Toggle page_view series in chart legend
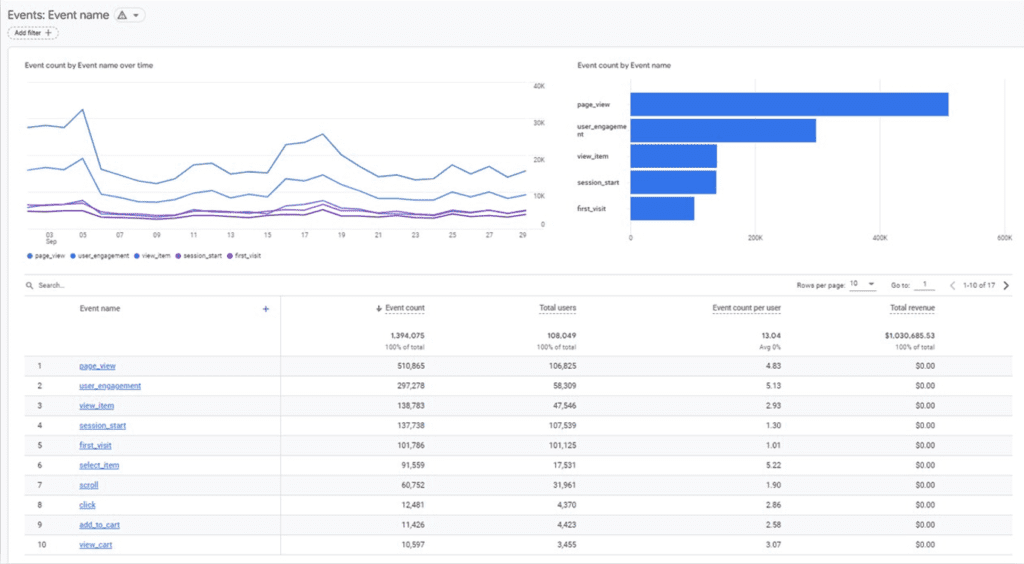 tap(46, 256)
